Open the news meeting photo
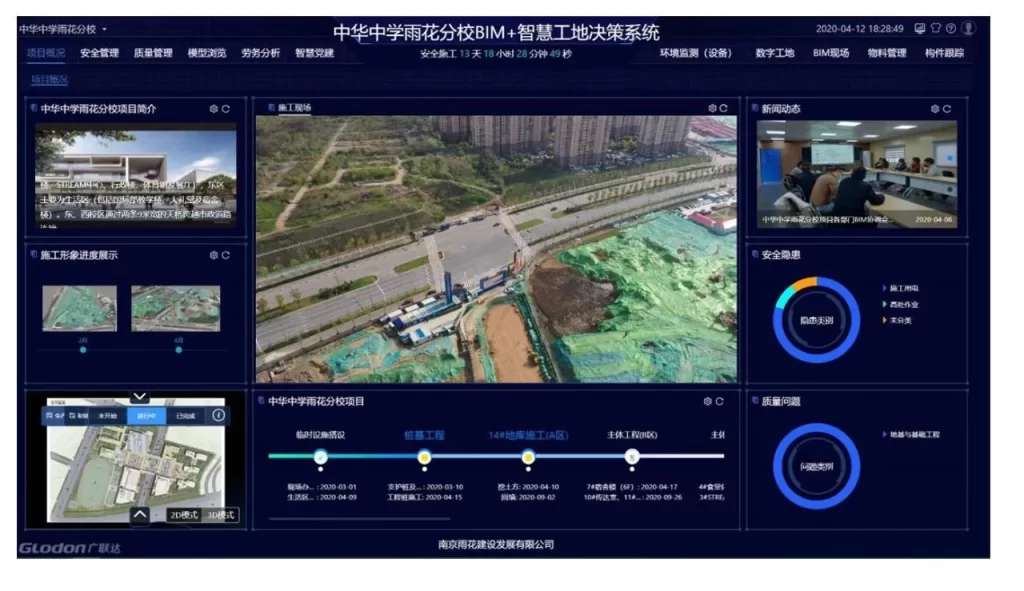The width and height of the screenshot is (1024, 591). pos(857,174)
